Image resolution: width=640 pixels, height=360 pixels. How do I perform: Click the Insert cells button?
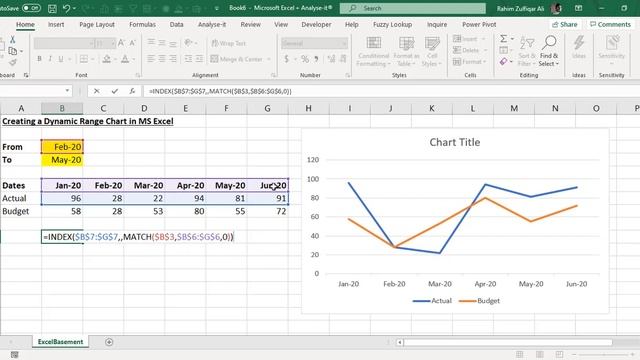click(465, 39)
